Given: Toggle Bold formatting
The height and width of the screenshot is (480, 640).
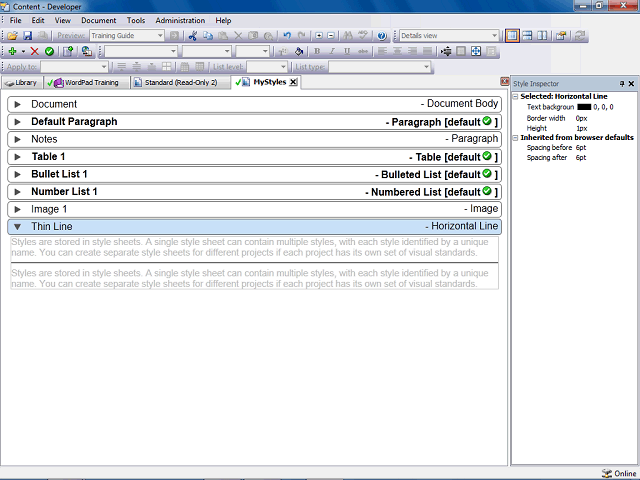Looking at the screenshot, I should pyautogui.click(x=317, y=51).
